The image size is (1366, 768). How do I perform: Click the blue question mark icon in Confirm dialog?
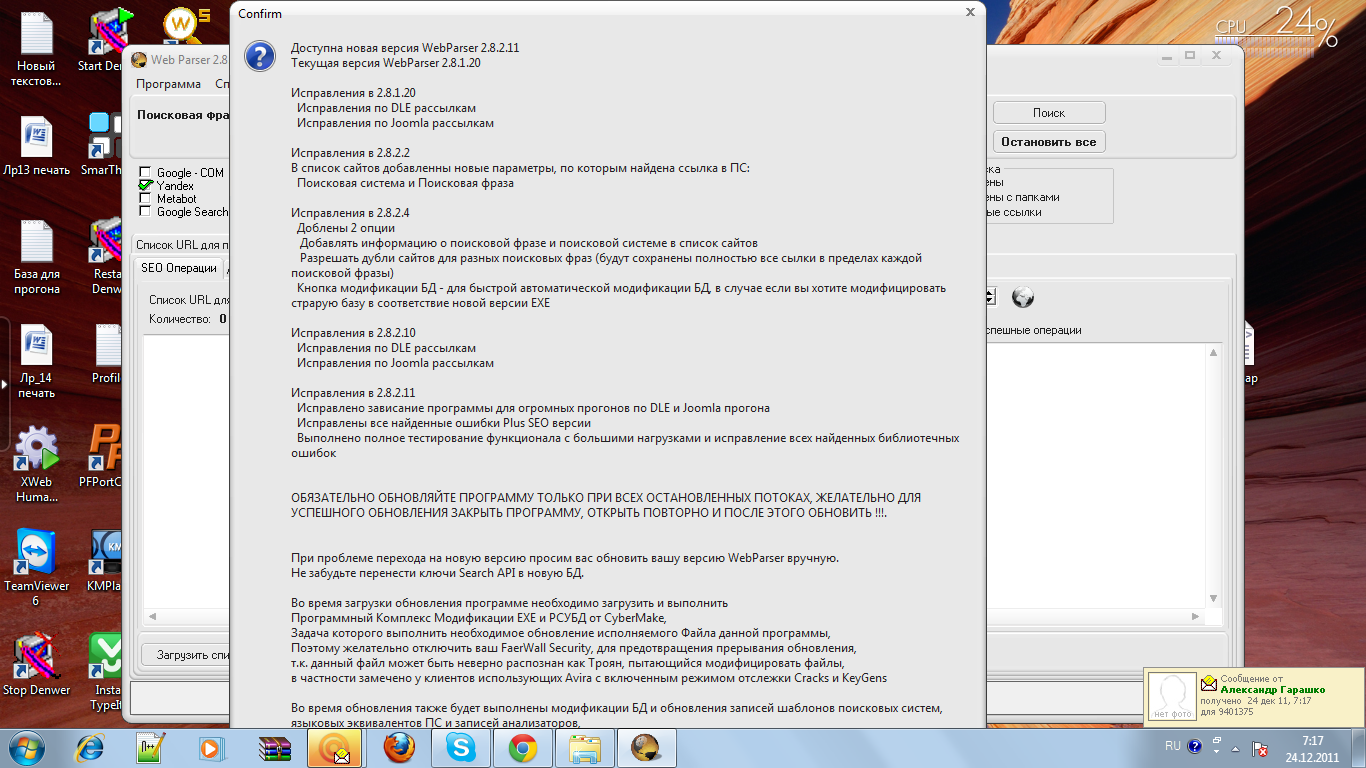260,56
